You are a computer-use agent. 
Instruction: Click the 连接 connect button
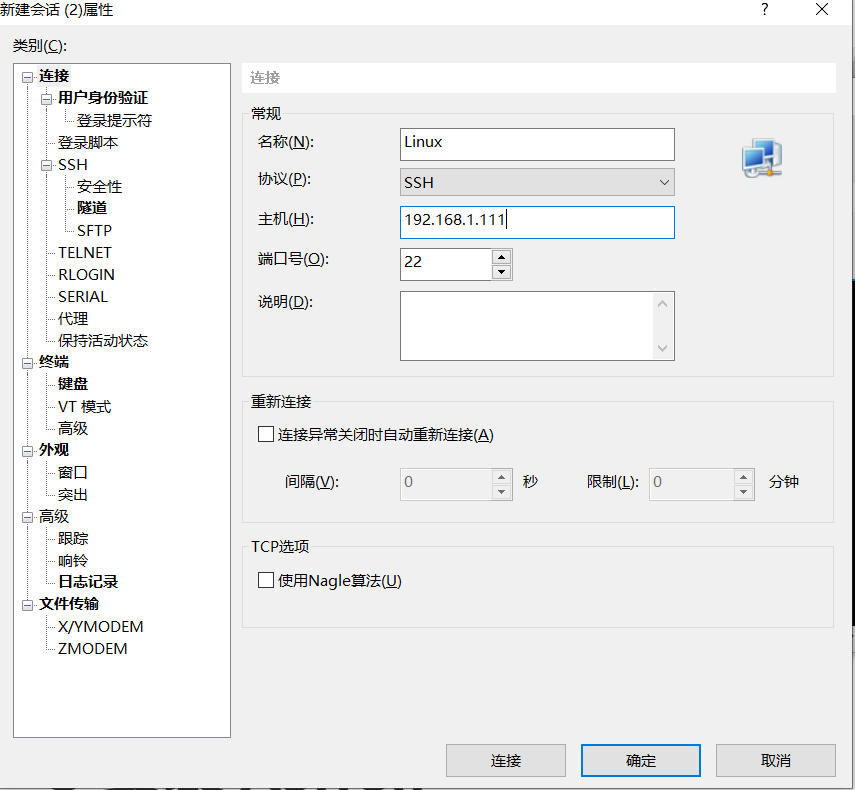tap(505, 760)
